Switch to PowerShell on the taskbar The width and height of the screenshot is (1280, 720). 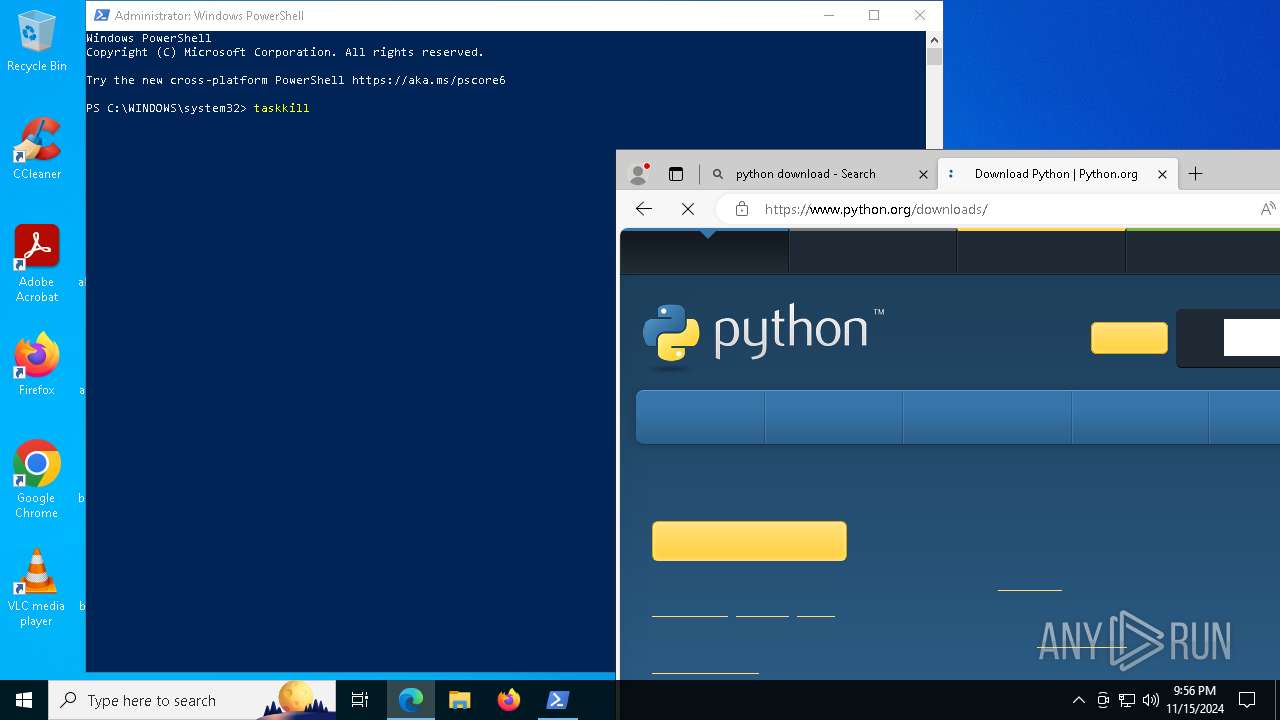558,700
